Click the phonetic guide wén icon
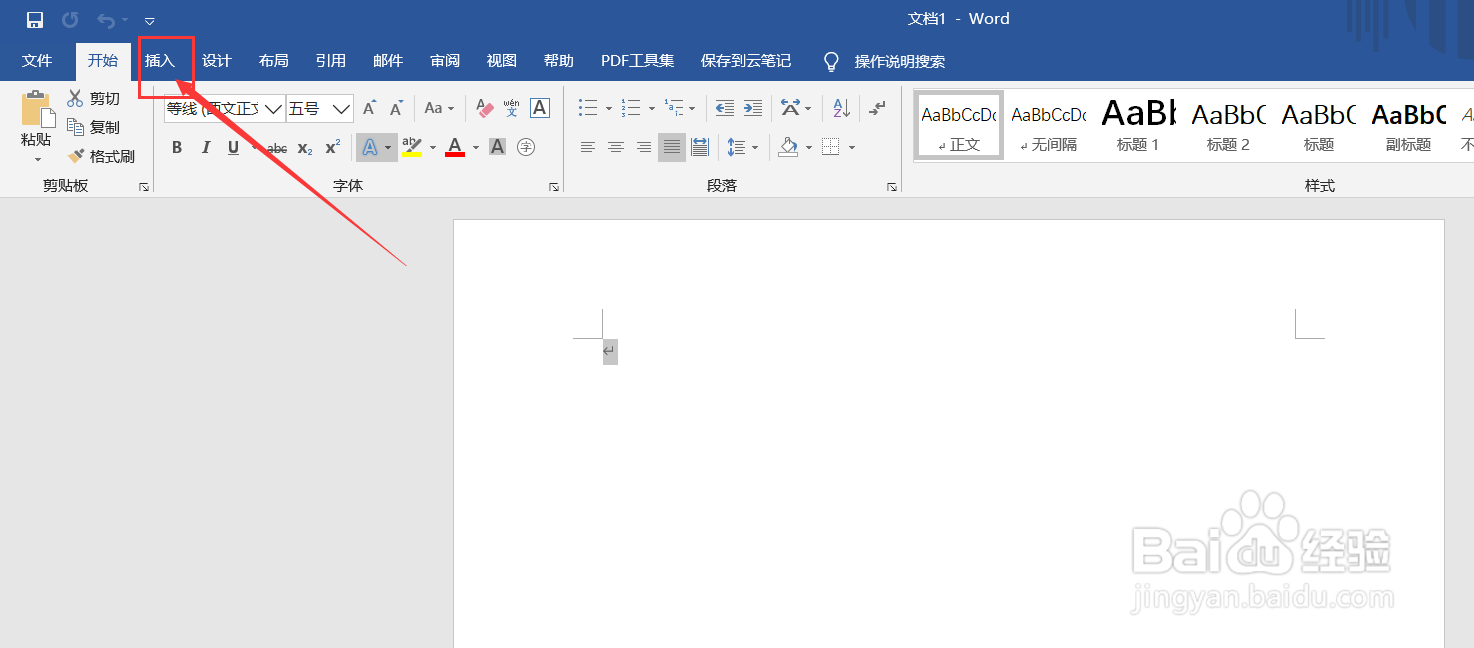This screenshot has width=1474, height=648. [512, 108]
